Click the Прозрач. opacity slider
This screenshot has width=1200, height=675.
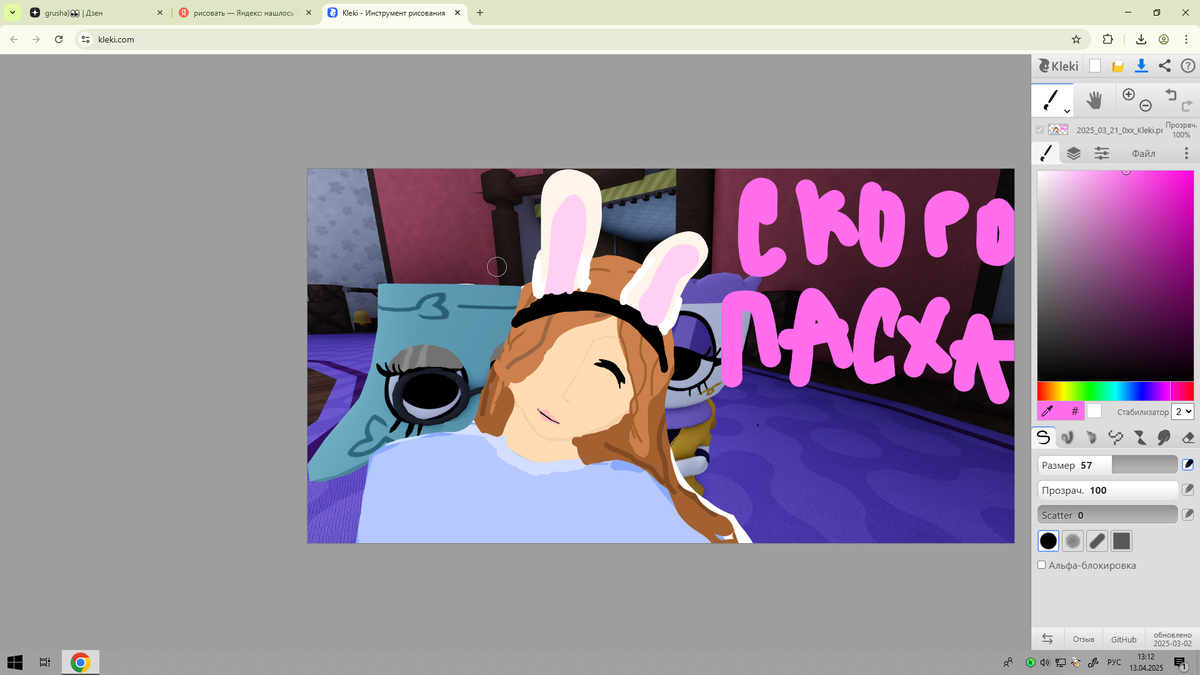[x=1107, y=490]
